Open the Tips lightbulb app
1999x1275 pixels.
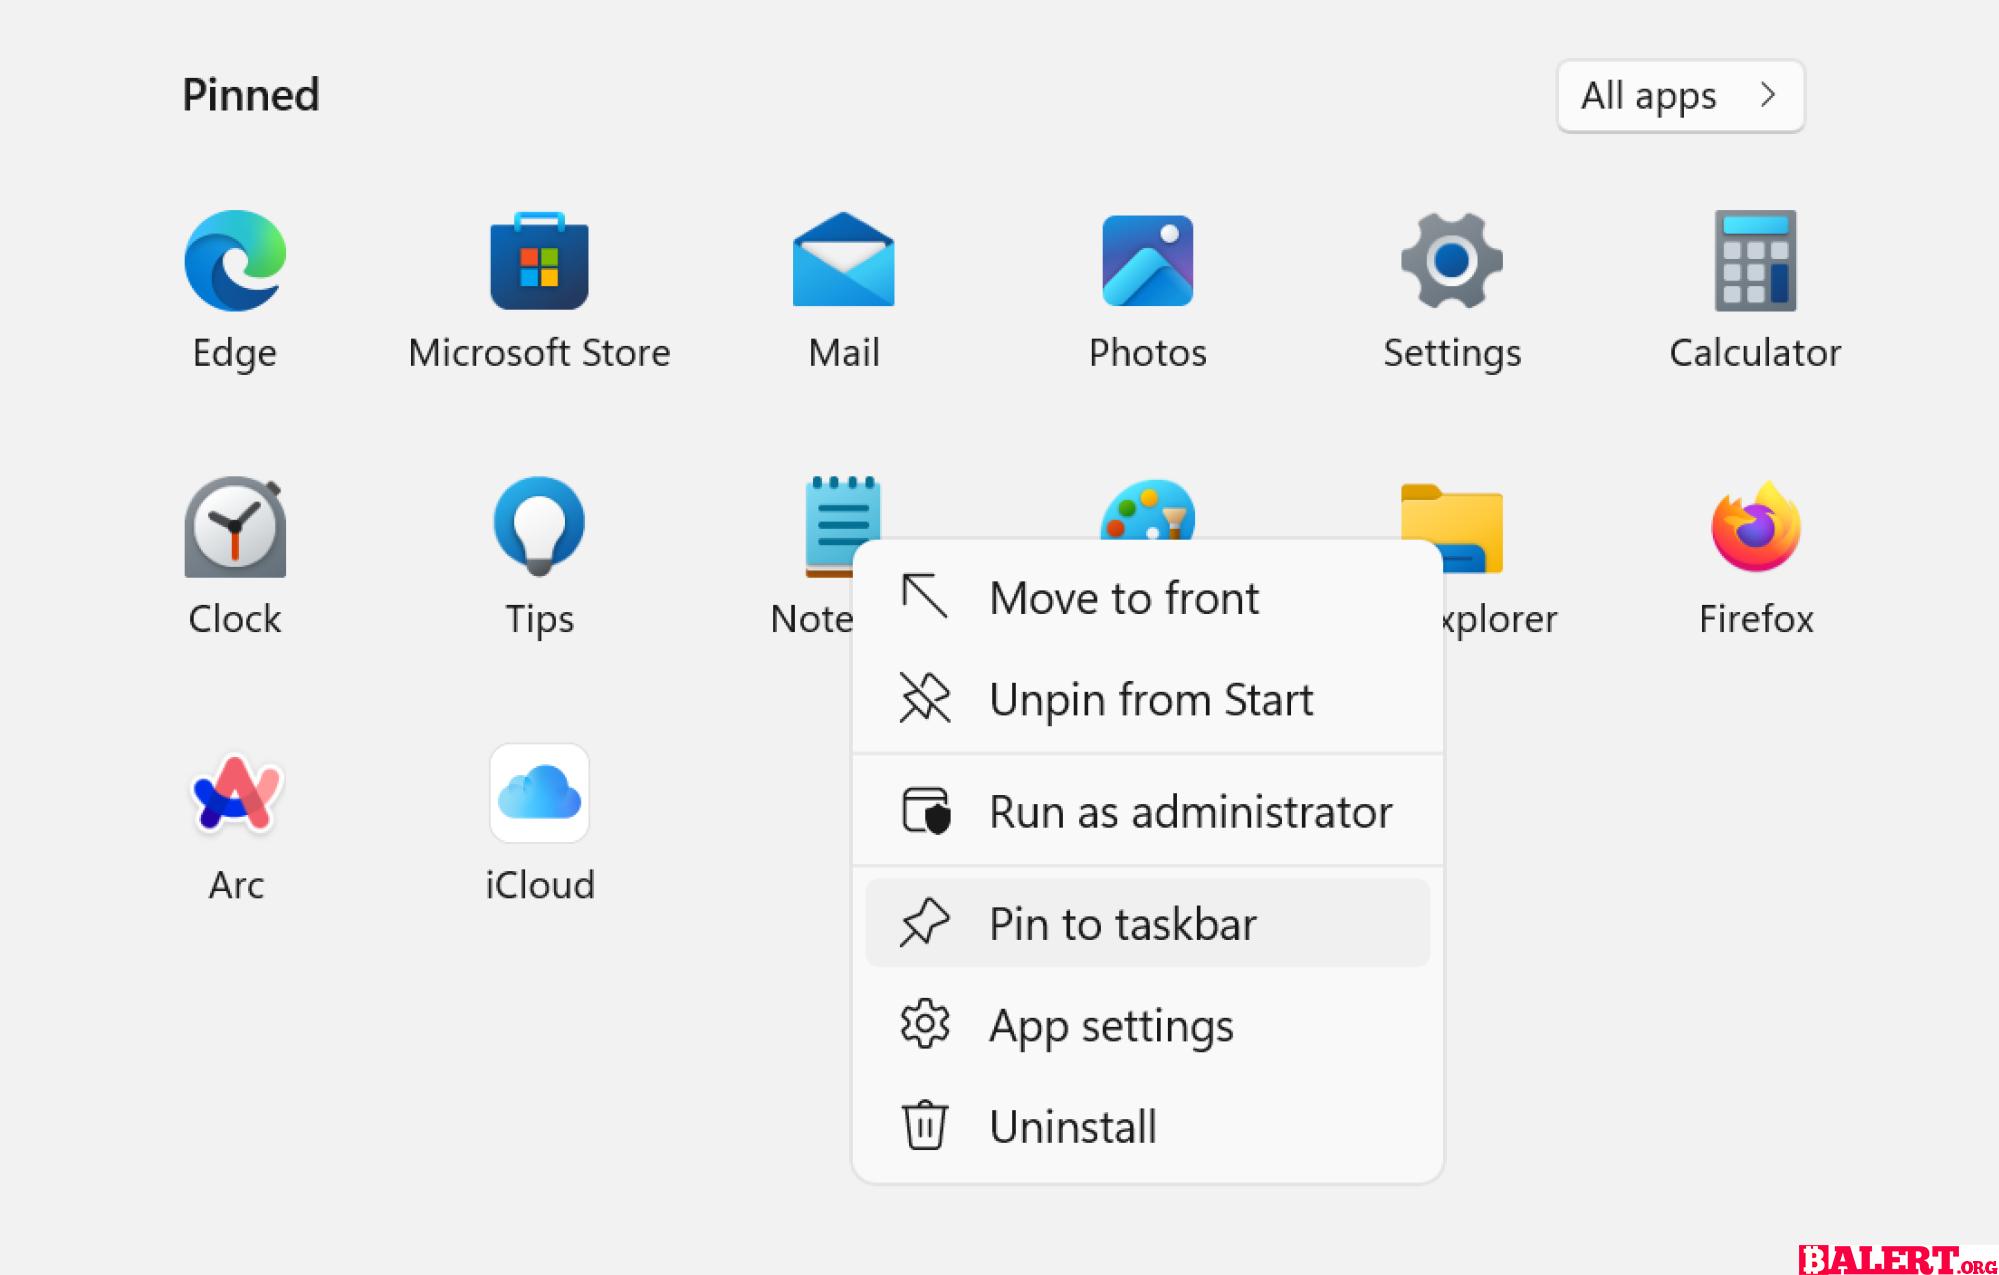539,525
